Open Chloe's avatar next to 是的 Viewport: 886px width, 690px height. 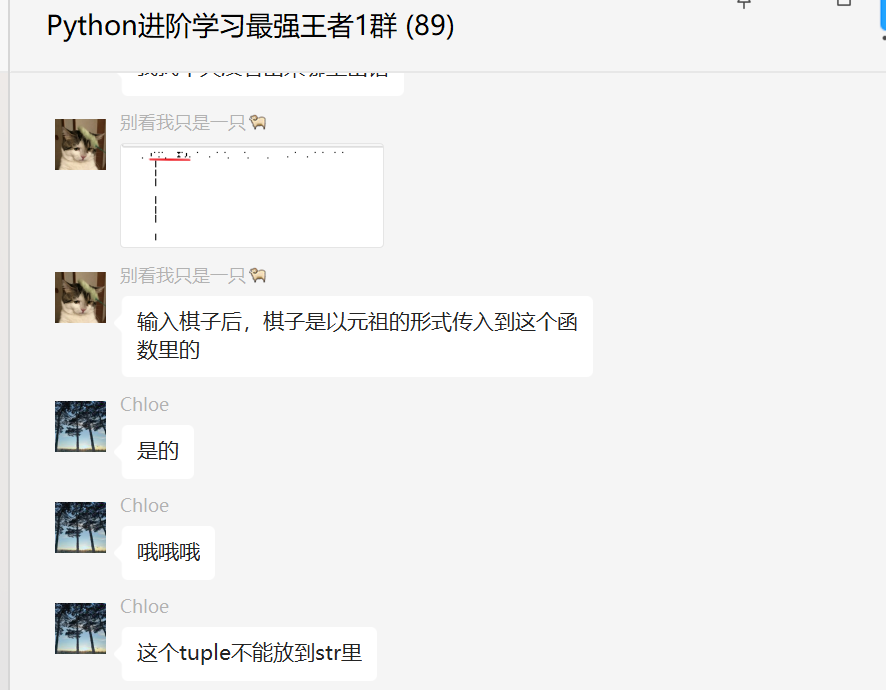click(80, 426)
